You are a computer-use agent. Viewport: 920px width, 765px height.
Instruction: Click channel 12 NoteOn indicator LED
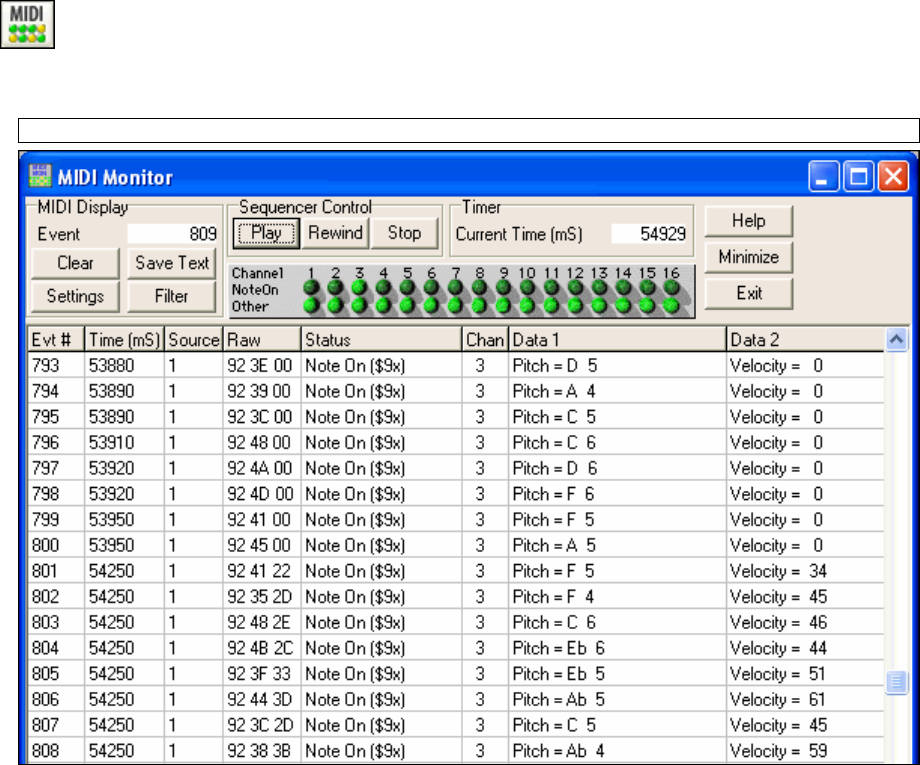[x=575, y=287]
